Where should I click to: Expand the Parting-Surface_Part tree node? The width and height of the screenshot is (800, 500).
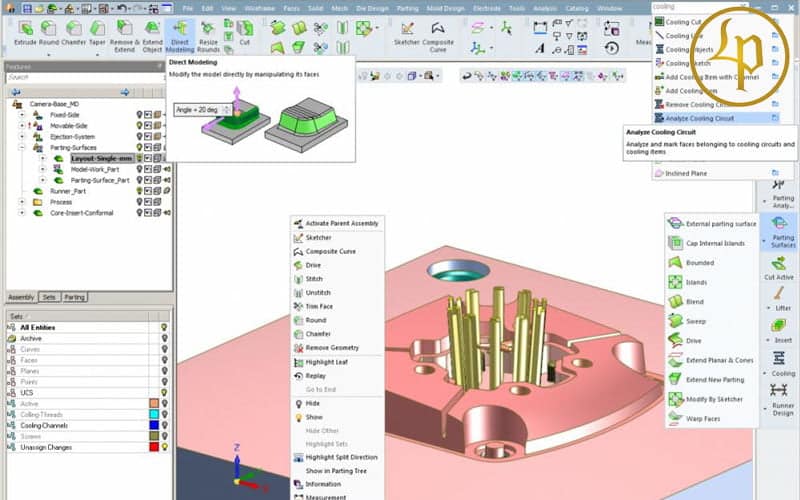43,180
